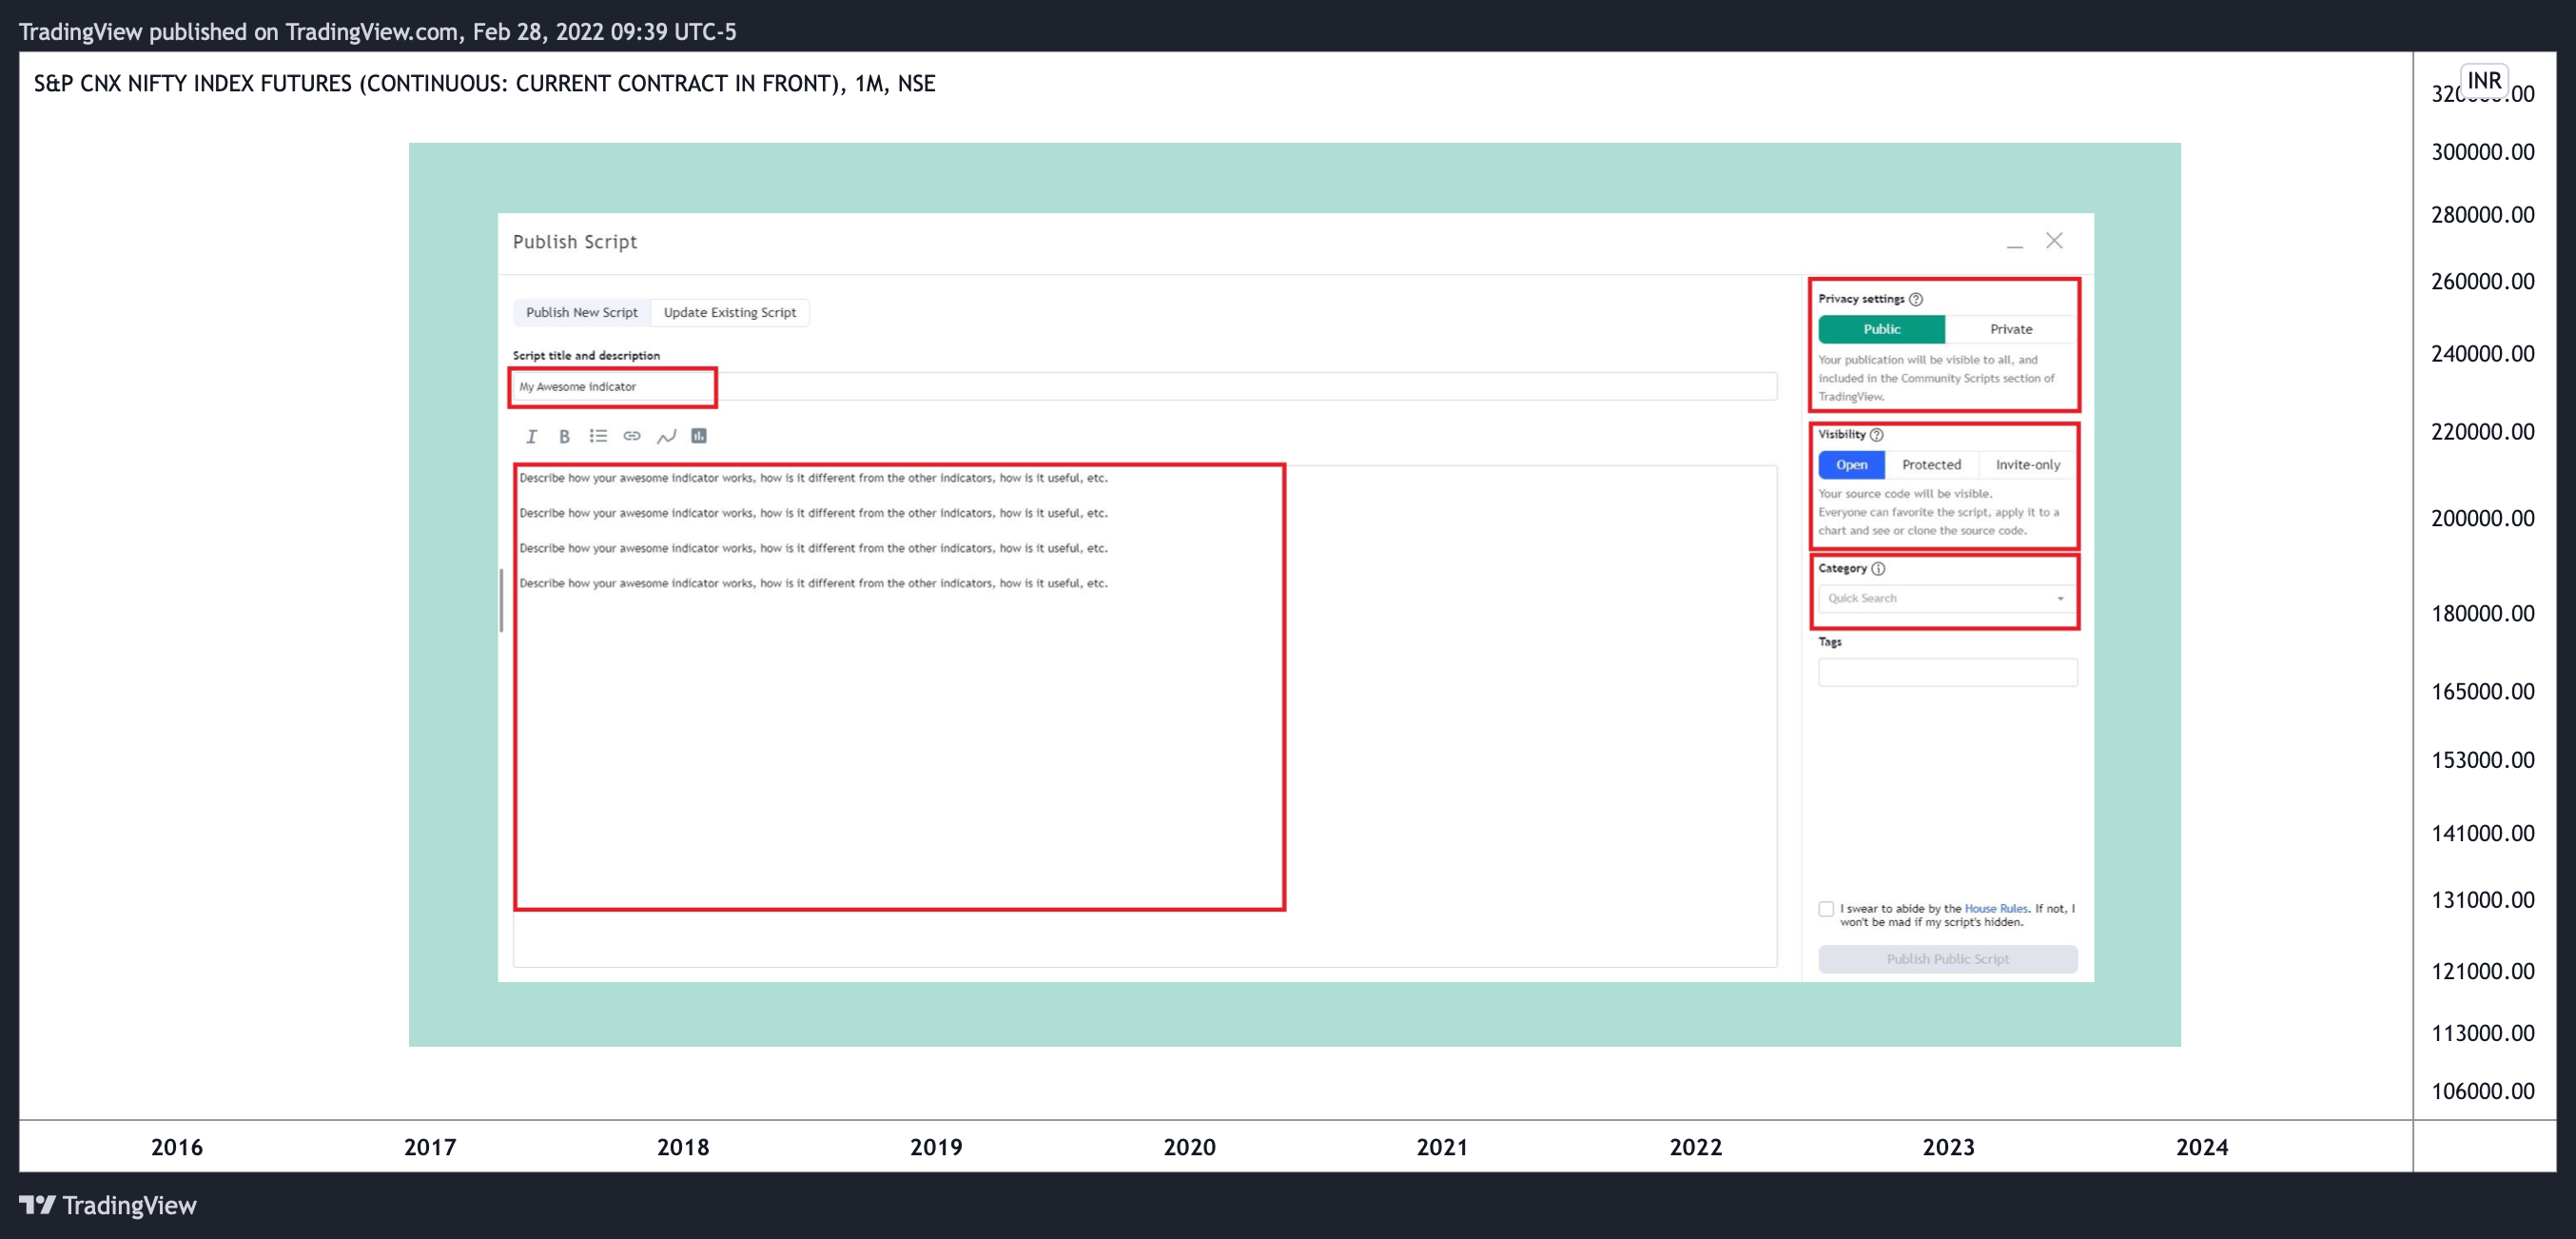The width and height of the screenshot is (2576, 1239).
Task: Click the 2020 label on time axis
Action: [1189, 1147]
